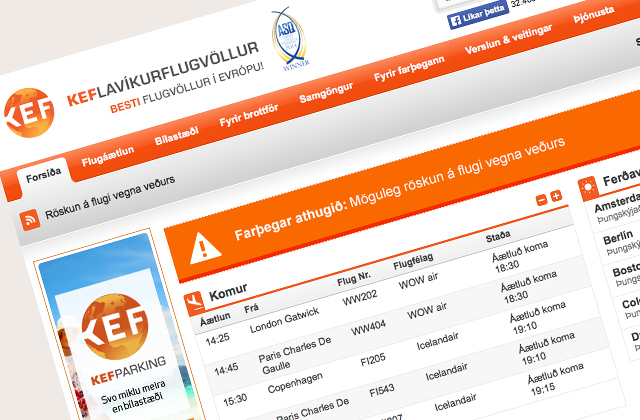
Task: Select 'Paris Charles De Gaulle' at 14:45
Action: click(295, 354)
